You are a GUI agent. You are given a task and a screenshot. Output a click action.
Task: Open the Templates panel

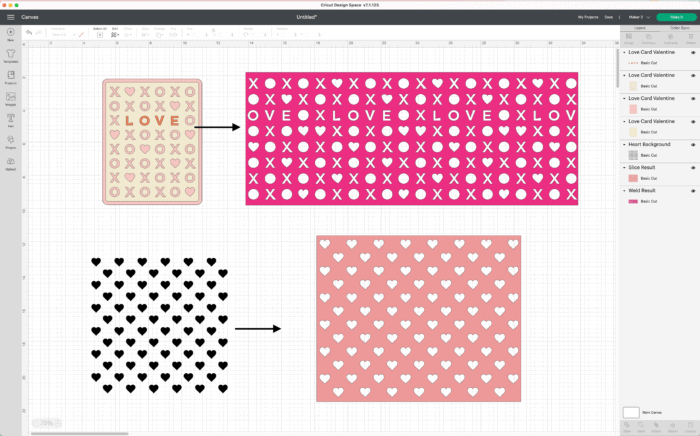click(x=10, y=55)
